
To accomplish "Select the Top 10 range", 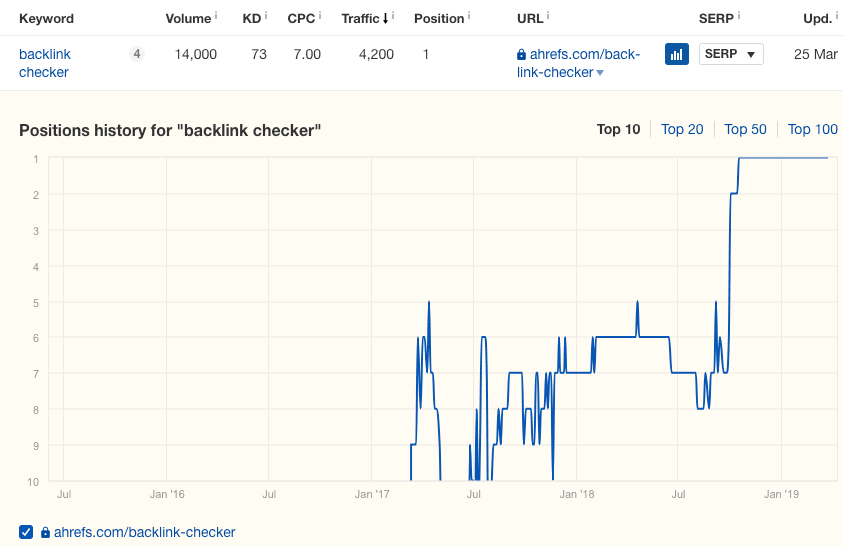I will [618, 129].
